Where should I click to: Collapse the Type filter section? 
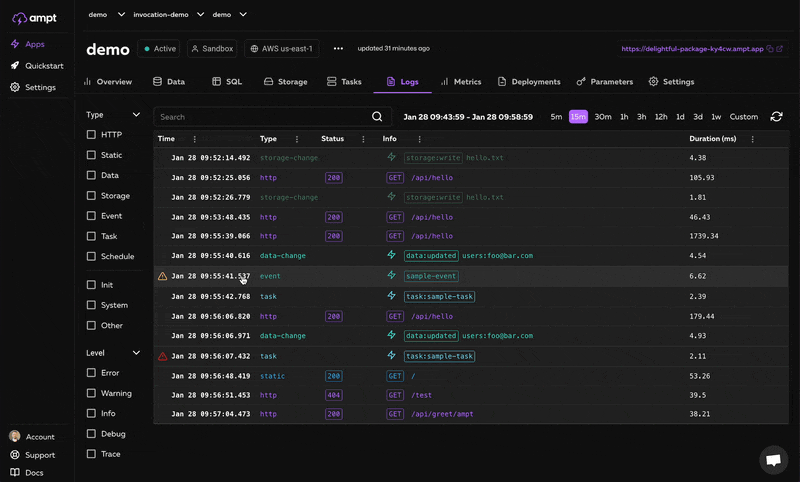click(x=137, y=115)
